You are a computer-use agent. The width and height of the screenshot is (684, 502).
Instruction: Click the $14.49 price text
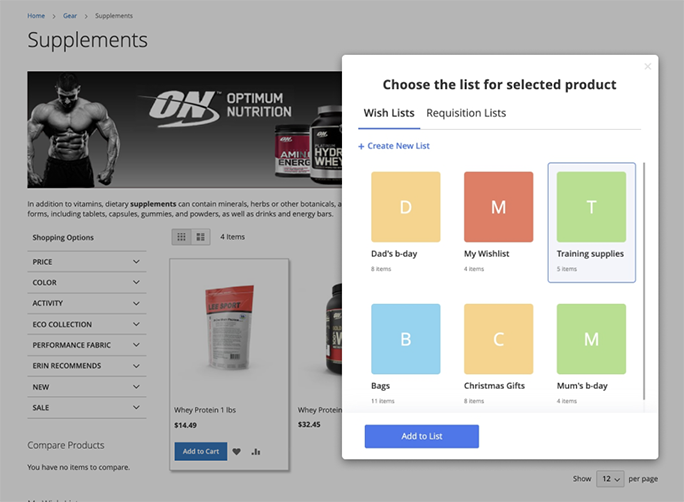[185, 425]
